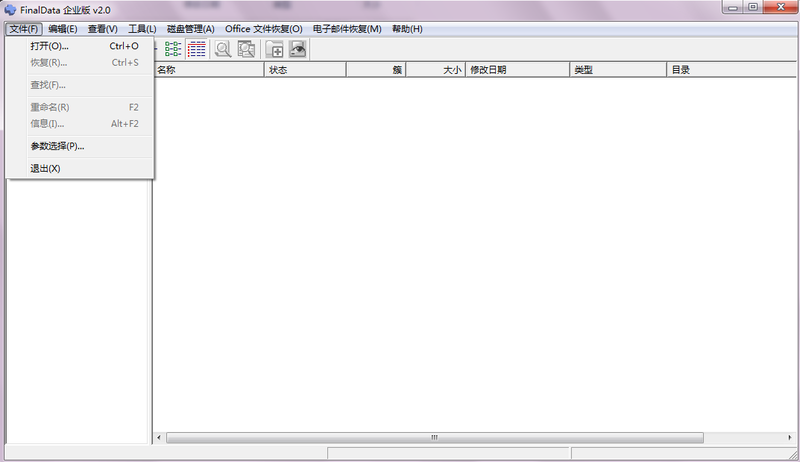Maximize the FinalData window
Image resolution: width=800 pixels, height=462 pixels.
tap(753, 7)
